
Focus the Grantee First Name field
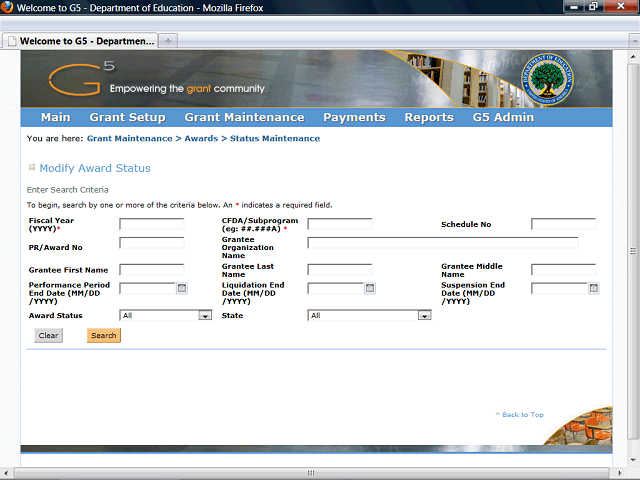152,270
